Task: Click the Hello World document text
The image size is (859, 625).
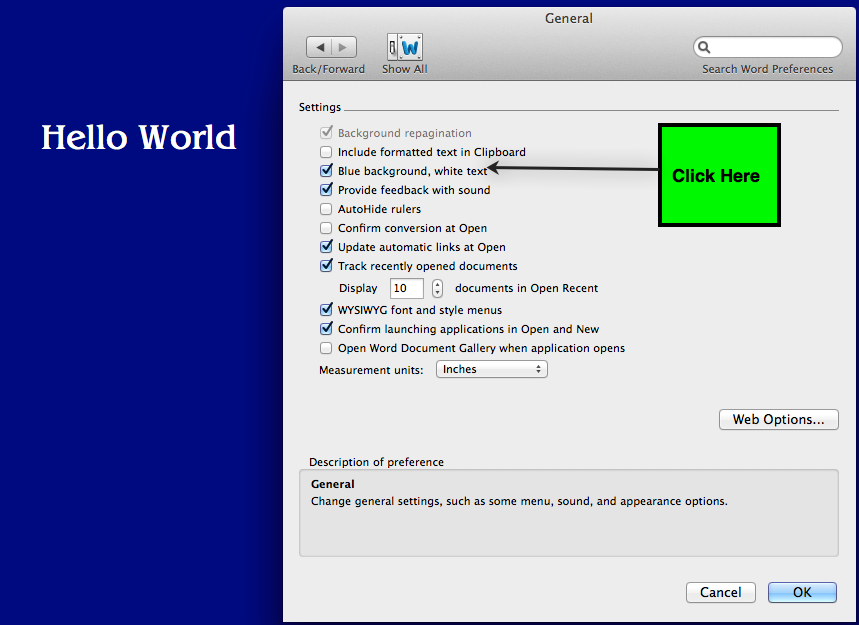Action: (139, 137)
